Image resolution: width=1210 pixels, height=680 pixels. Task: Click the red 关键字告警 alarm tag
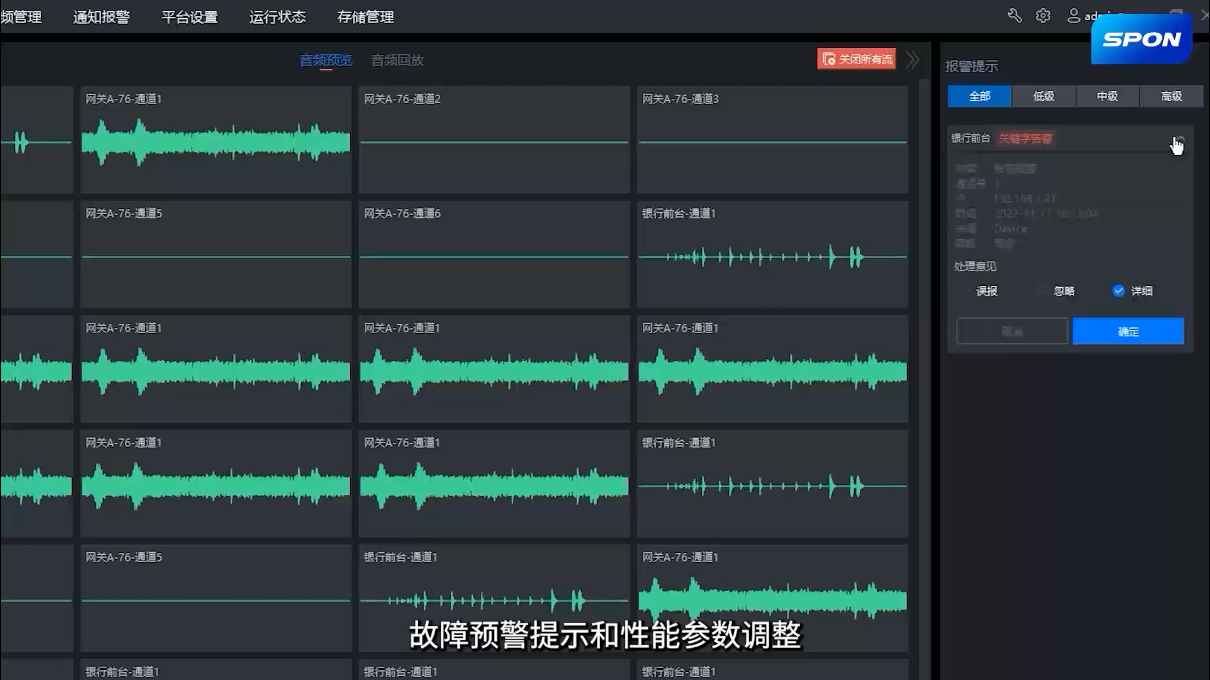click(x=1026, y=138)
